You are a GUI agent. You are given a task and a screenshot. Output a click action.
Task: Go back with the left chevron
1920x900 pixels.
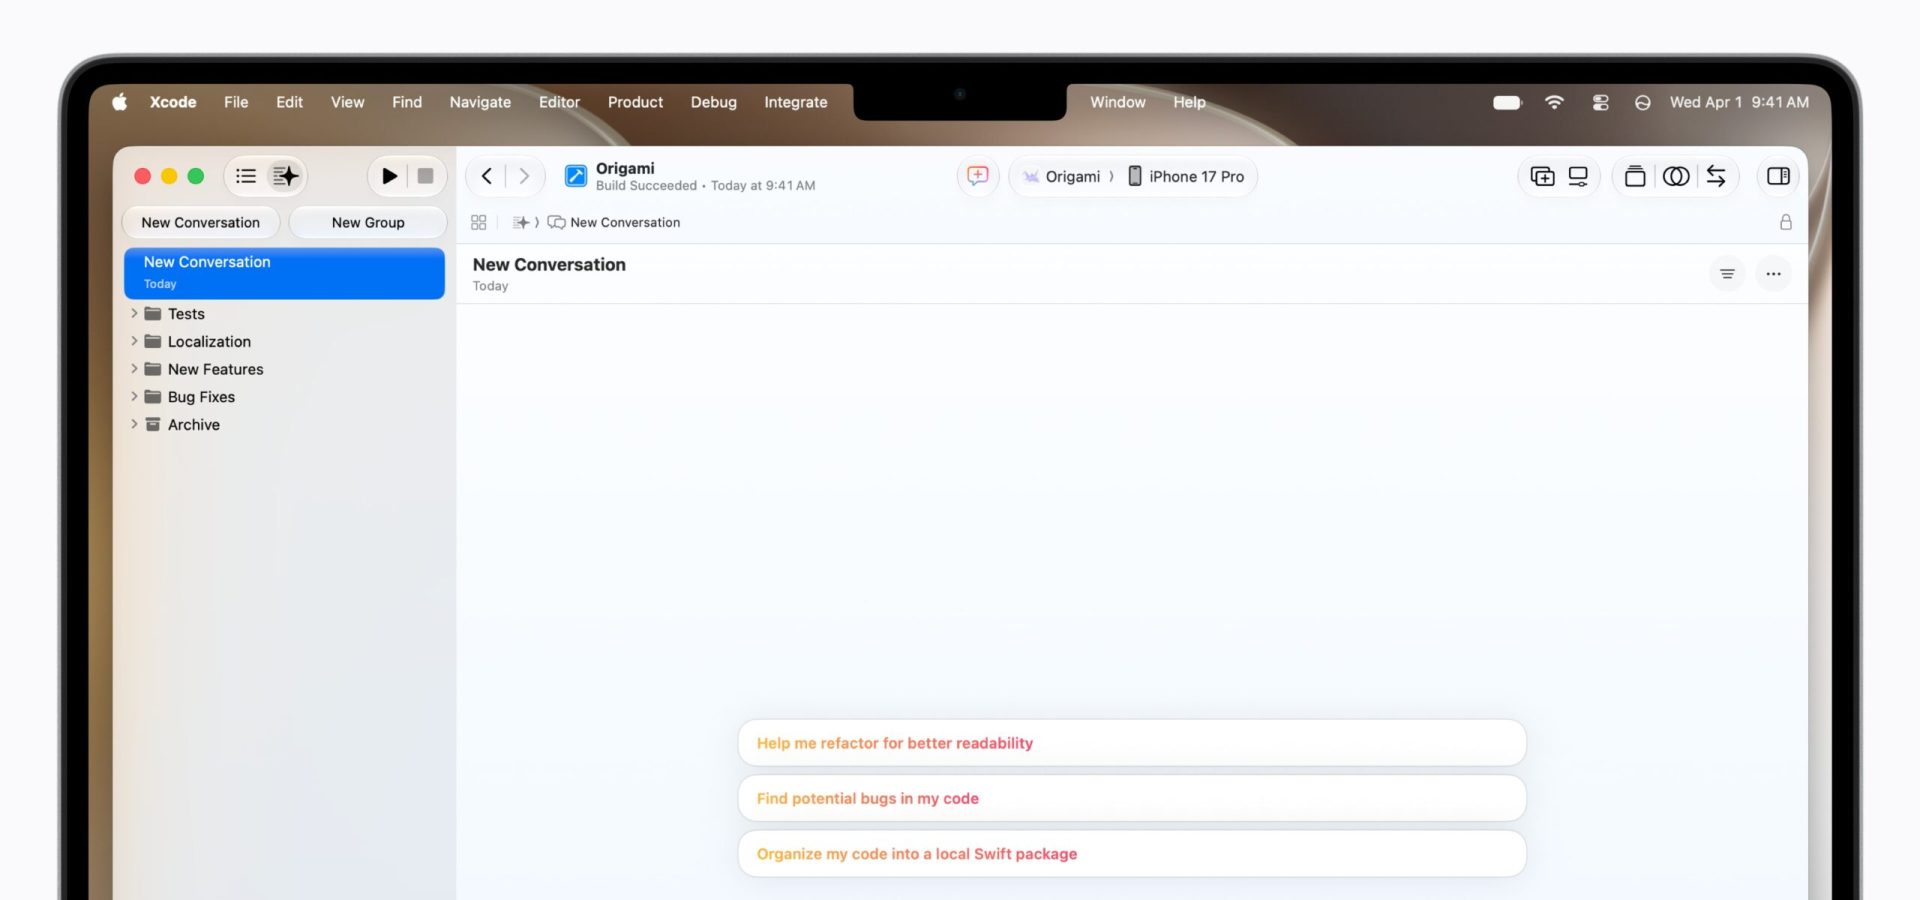(x=487, y=176)
